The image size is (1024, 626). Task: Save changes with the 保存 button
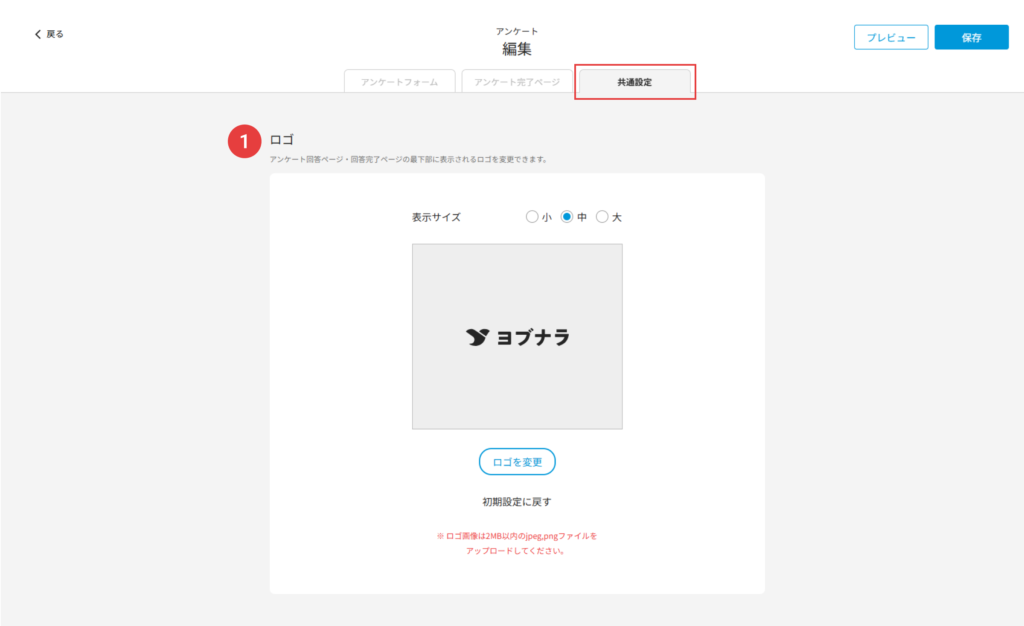coord(971,37)
